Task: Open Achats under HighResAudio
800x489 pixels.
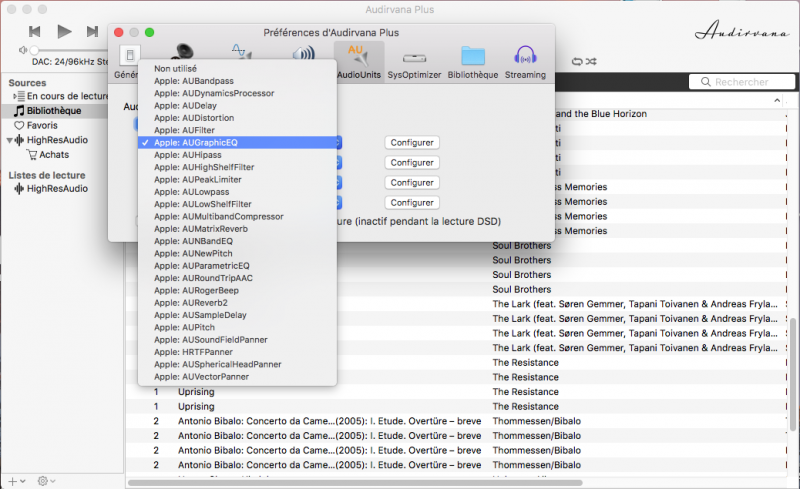Action: tap(54, 155)
